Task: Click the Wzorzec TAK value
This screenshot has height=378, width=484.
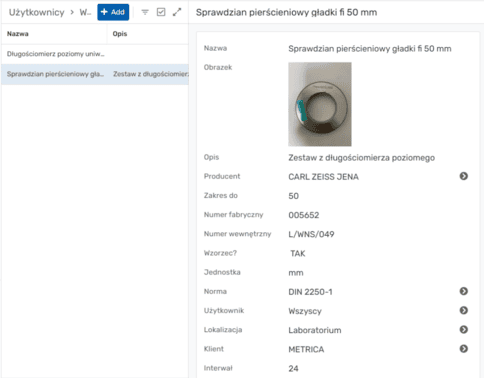Action: 298,254
